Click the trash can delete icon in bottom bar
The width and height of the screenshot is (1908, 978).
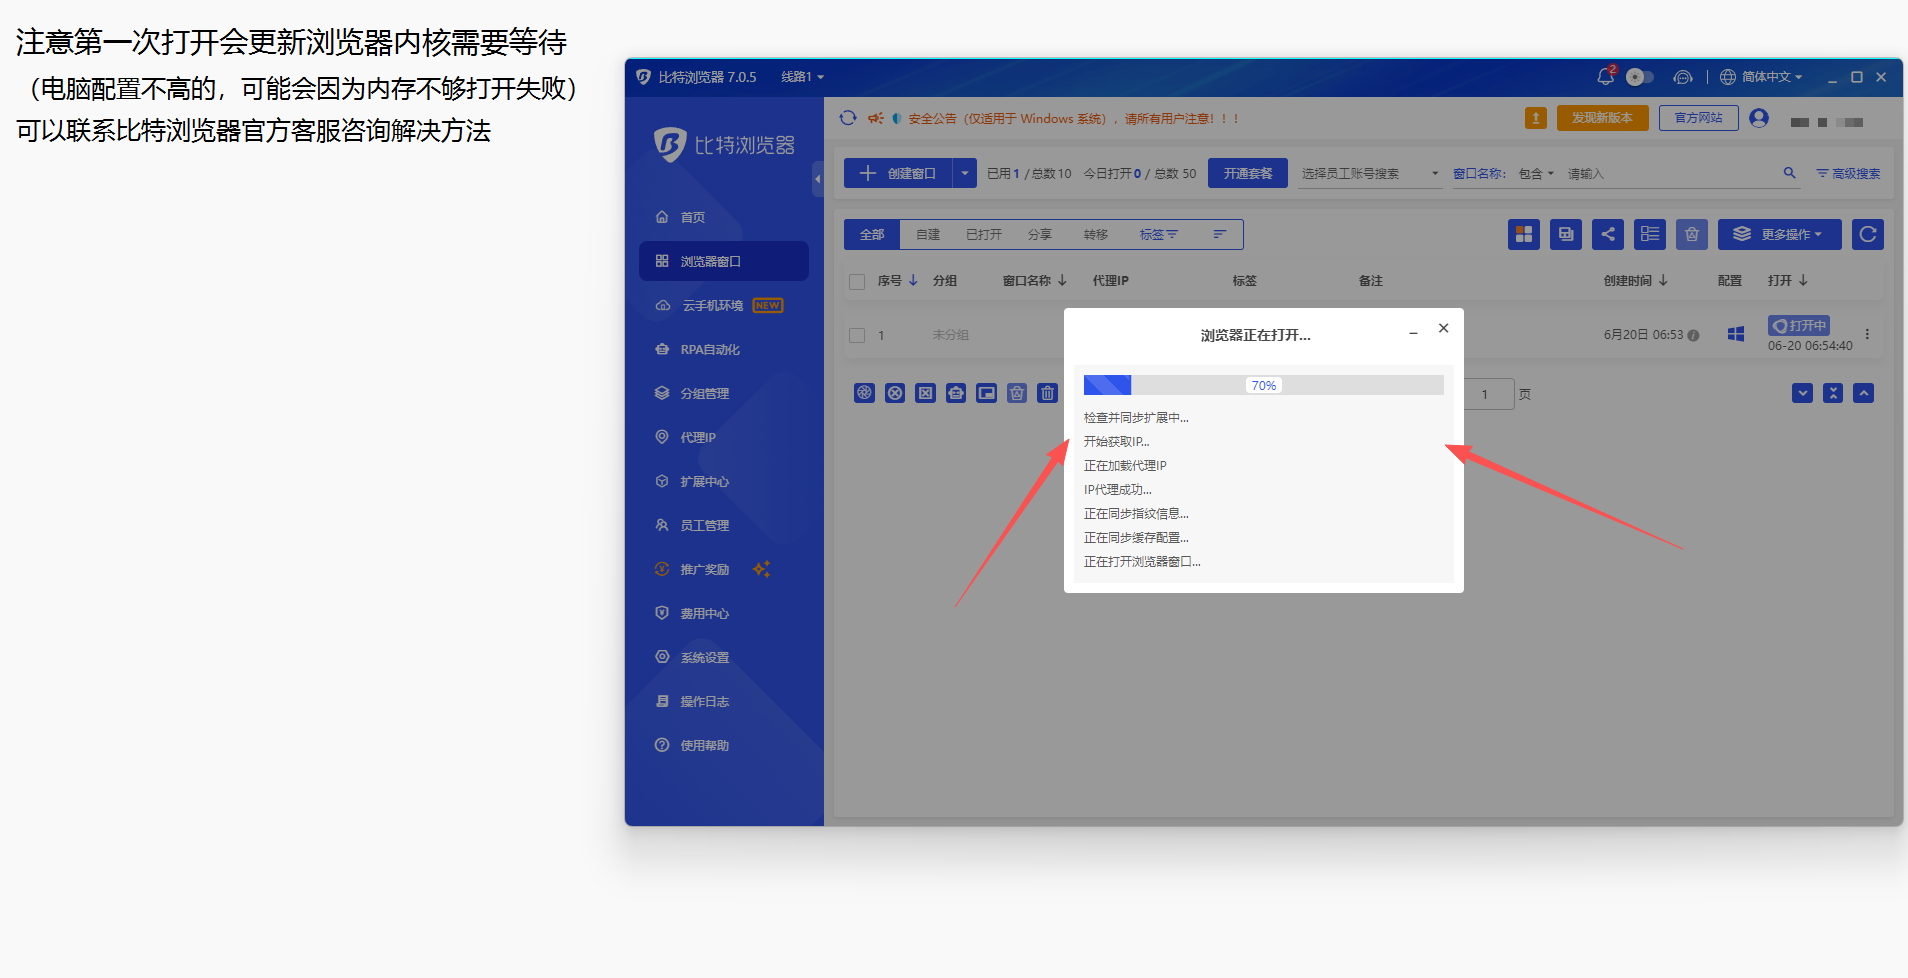click(x=1047, y=393)
